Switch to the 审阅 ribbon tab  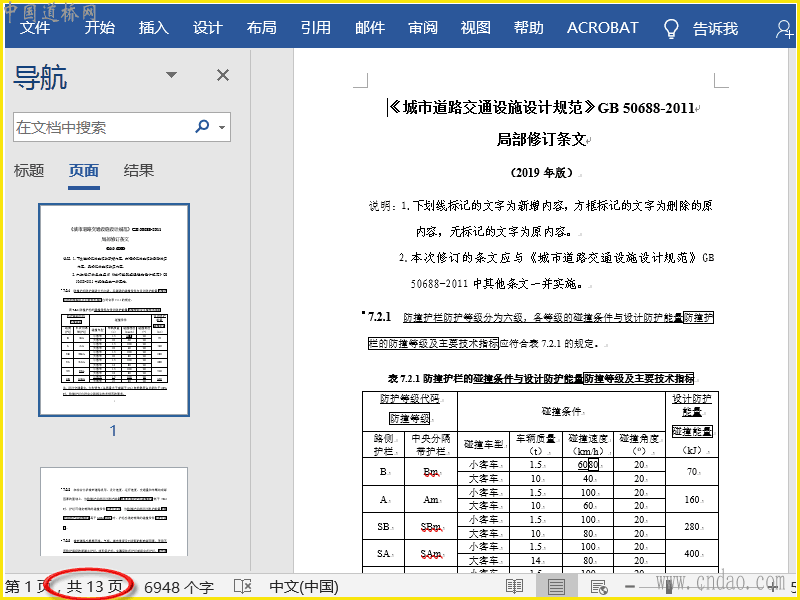pyautogui.click(x=423, y=28)
